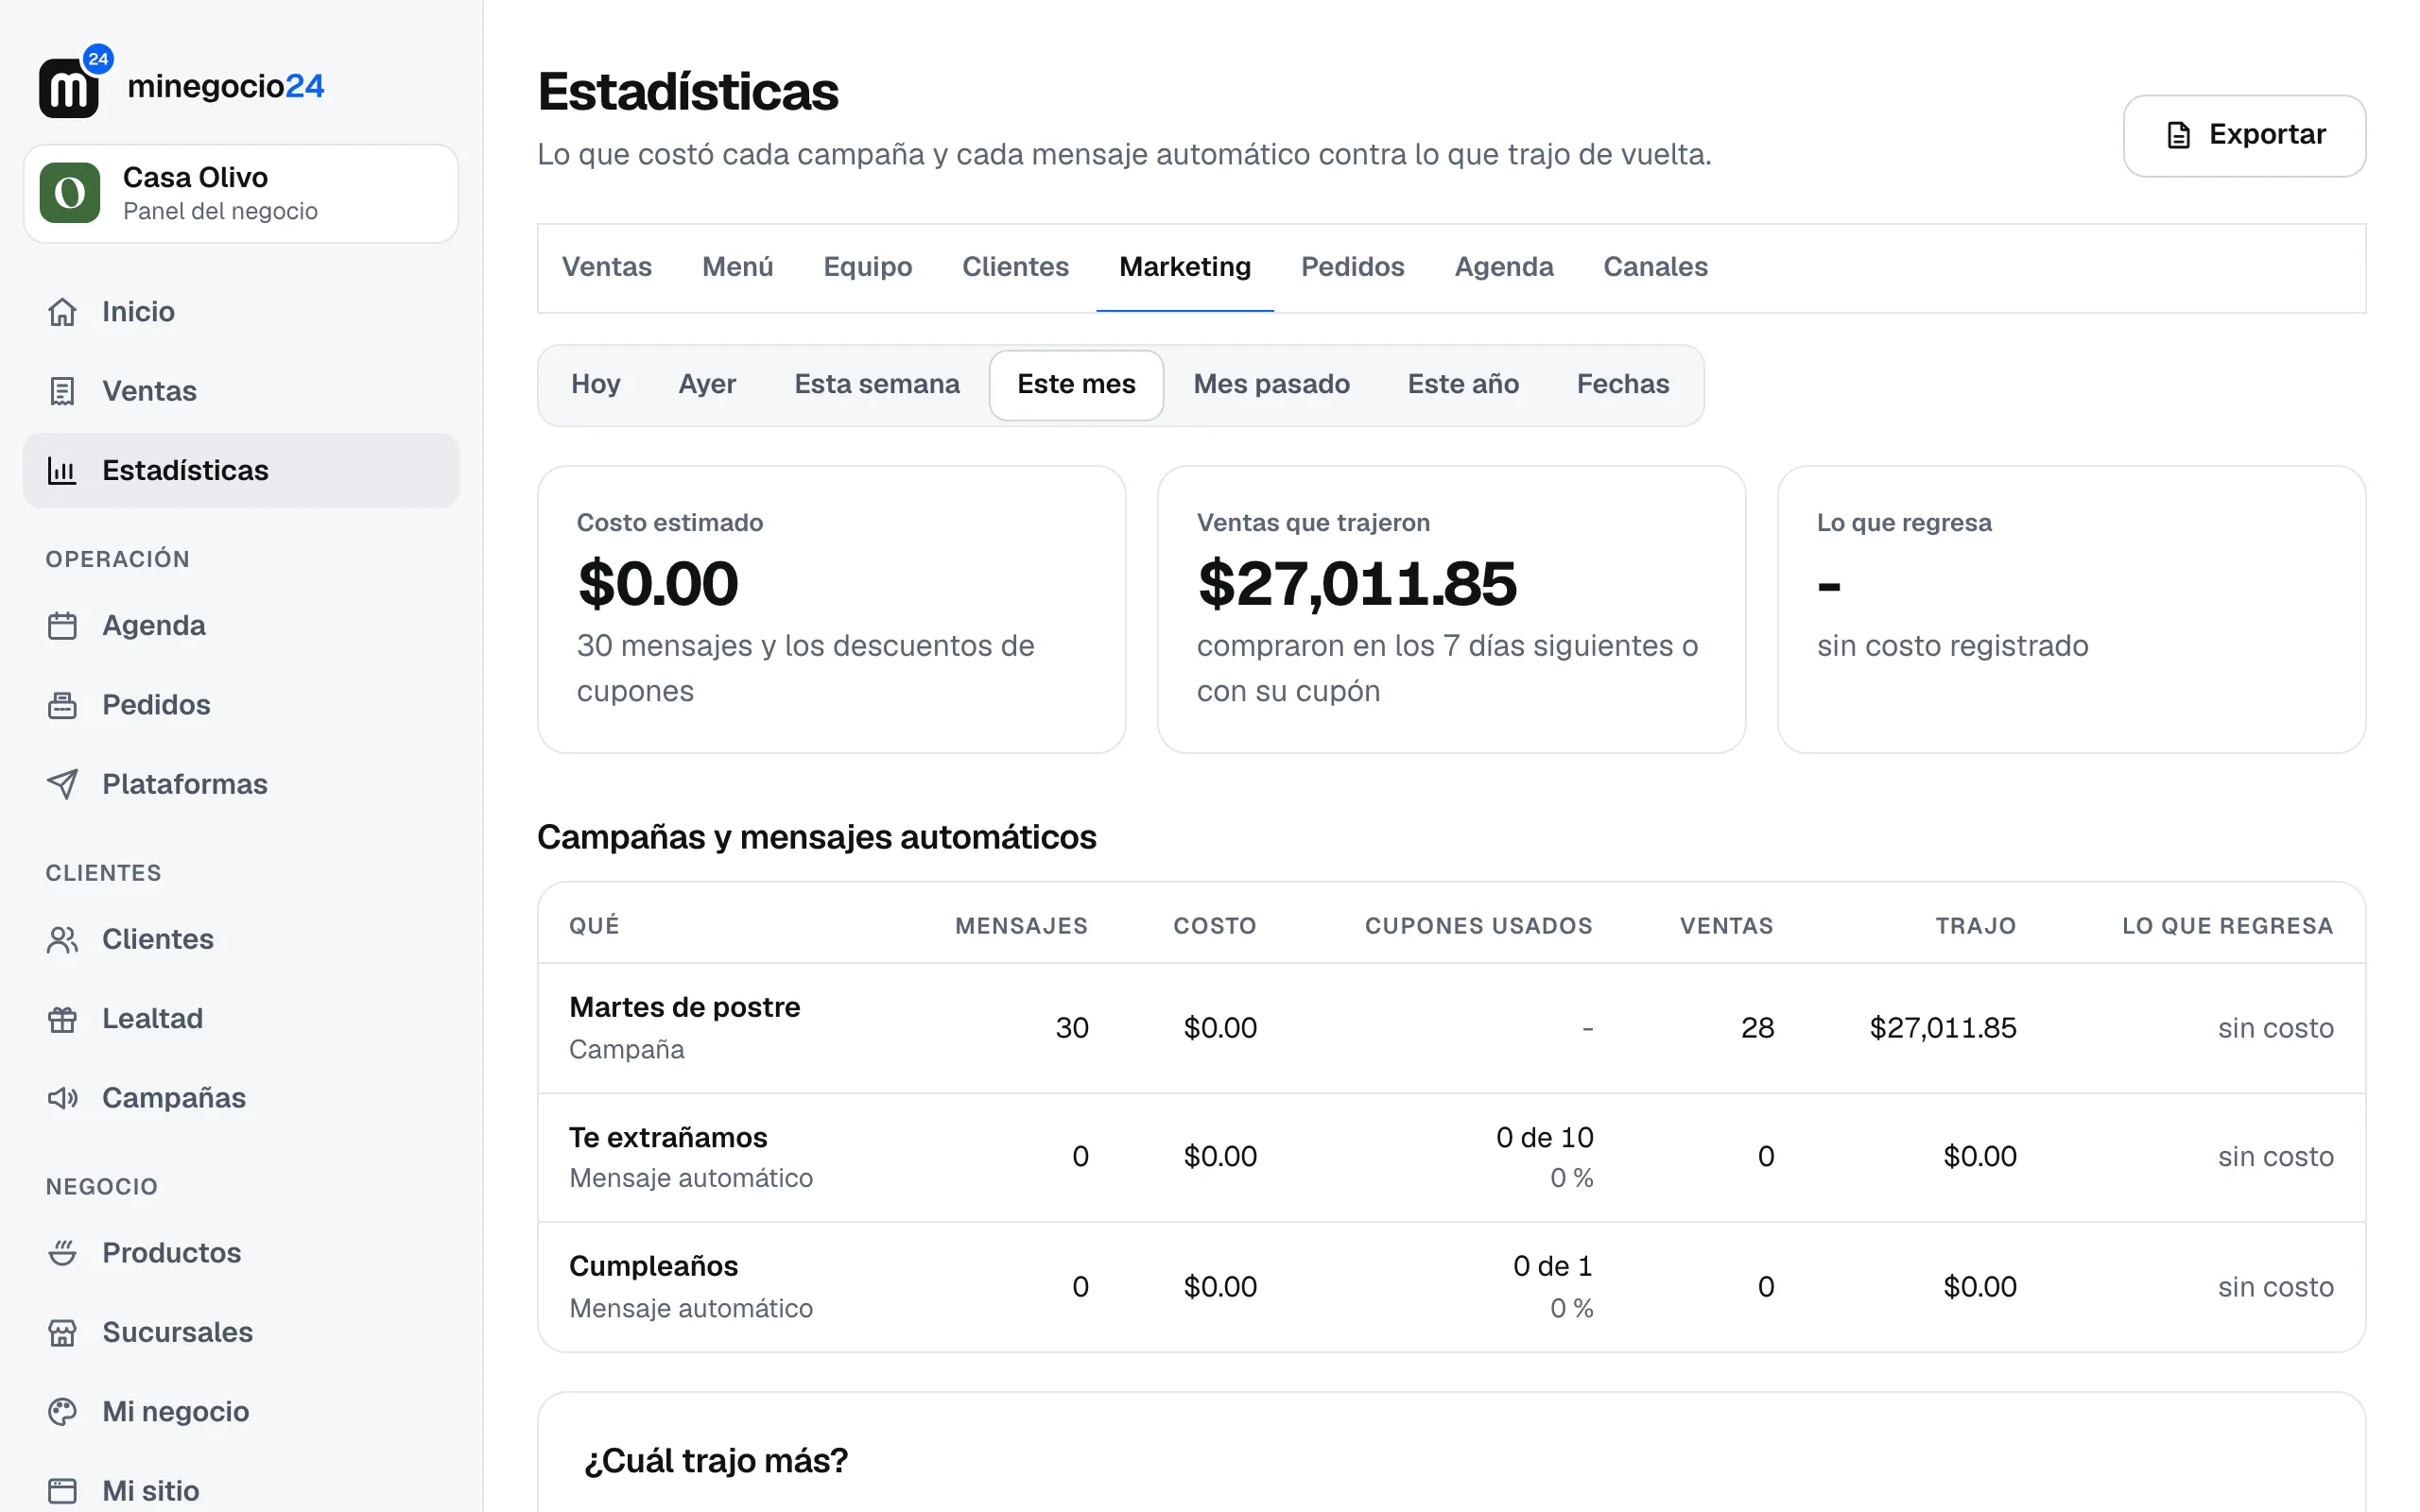Select the Mes pasado range
The image size is (2420, 1512).
[1271, 385]
